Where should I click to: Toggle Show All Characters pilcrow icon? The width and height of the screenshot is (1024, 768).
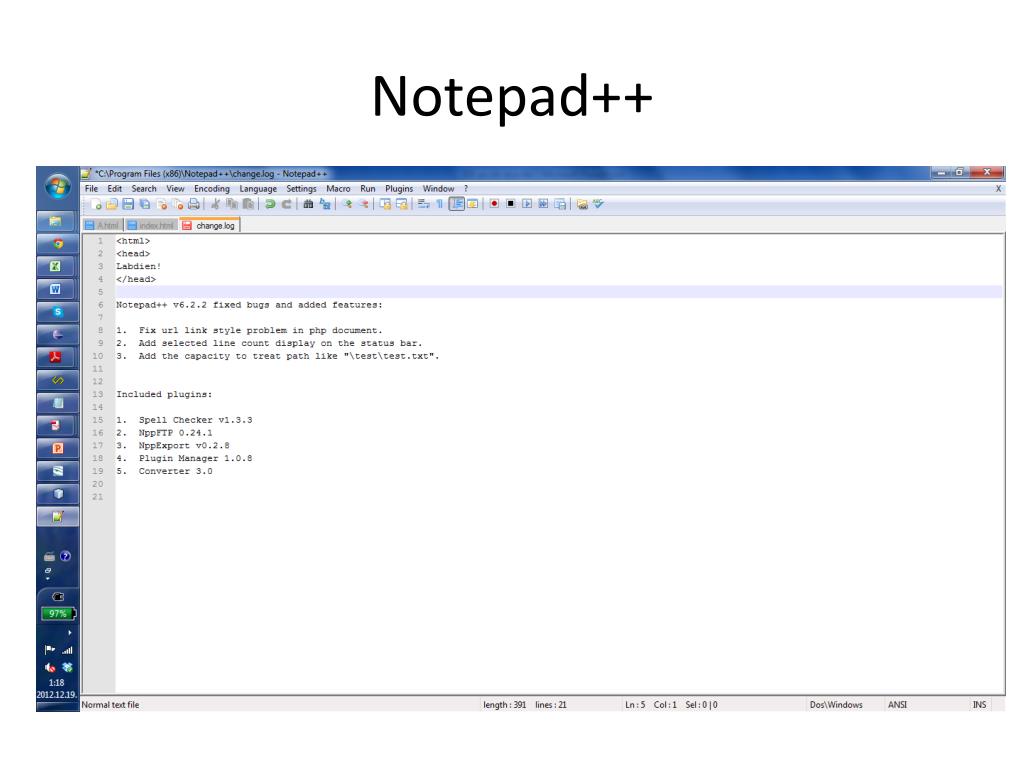(440, 204)
